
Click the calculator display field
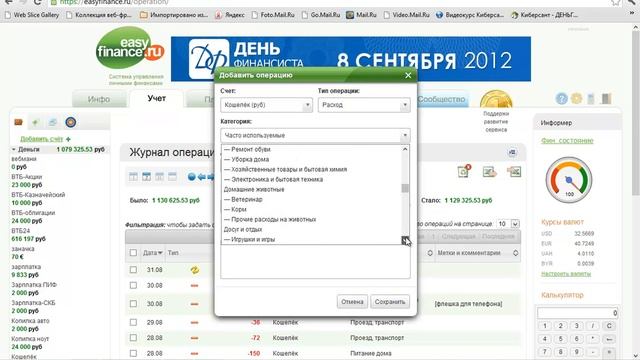click(x=578, y=313)
